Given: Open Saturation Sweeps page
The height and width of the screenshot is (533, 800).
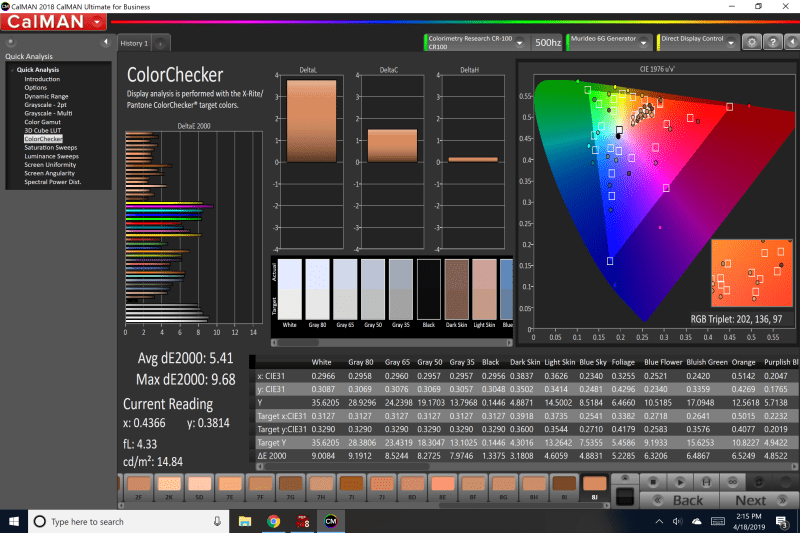Looking at the screenshot, I should (51, 147).
